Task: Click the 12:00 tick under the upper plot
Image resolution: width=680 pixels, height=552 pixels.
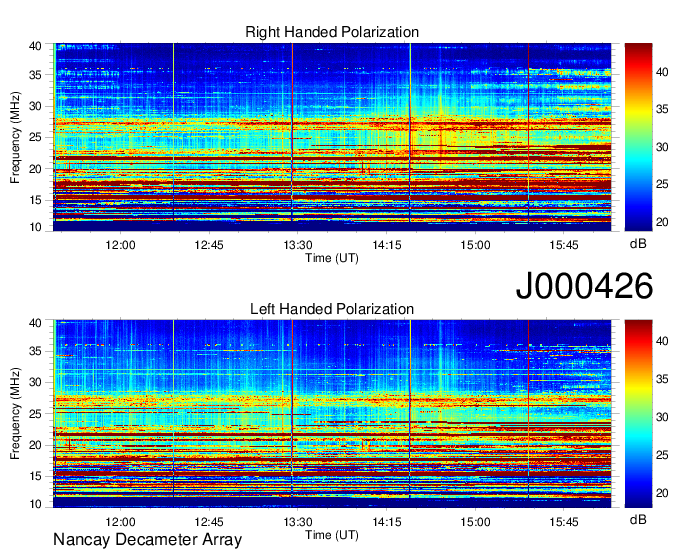Action: pos(120,245)
